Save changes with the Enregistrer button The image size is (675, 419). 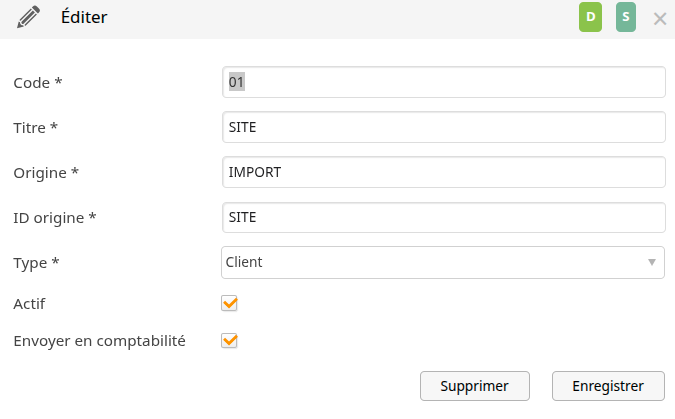pos(608,386)
